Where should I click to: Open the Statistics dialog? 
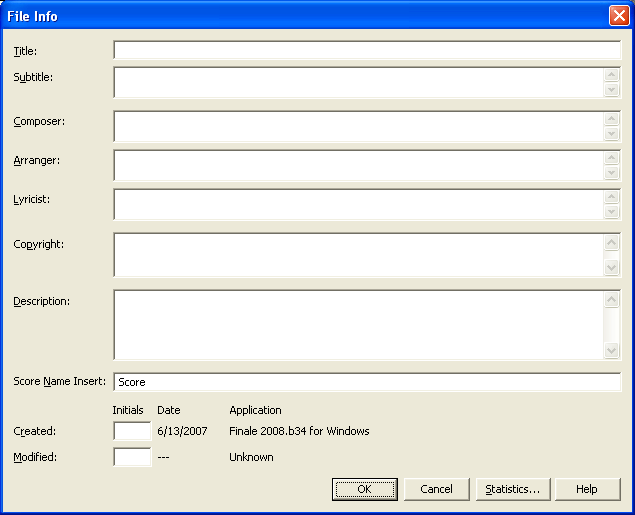[512, 489]
